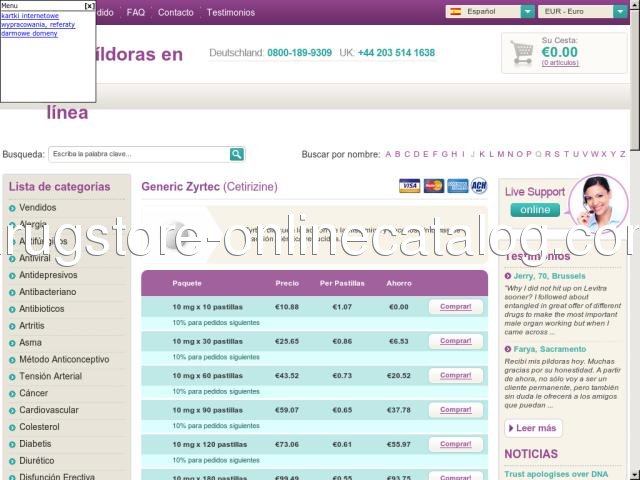Screen dimensions: 640x480
Task: Open the Diabetes category
Action: (x=35, y=444)
